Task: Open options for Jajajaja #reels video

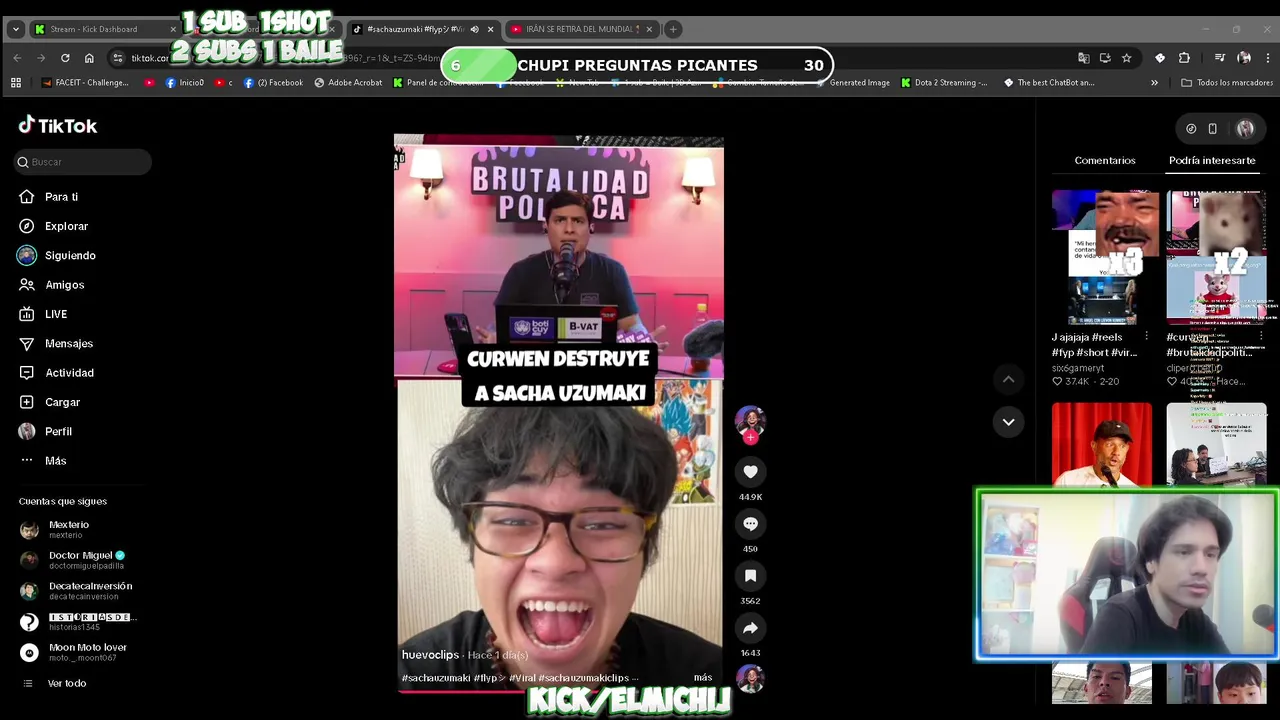Action: [1146, 337]
